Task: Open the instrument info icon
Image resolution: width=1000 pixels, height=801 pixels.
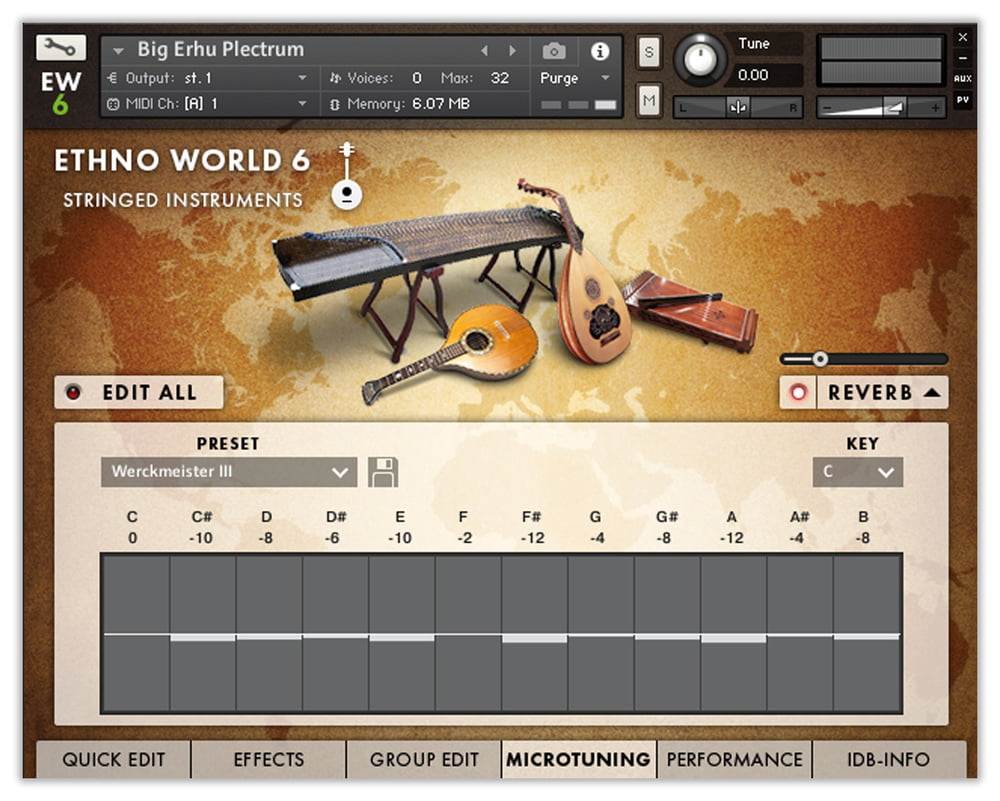Action: (x=599, y=51)
